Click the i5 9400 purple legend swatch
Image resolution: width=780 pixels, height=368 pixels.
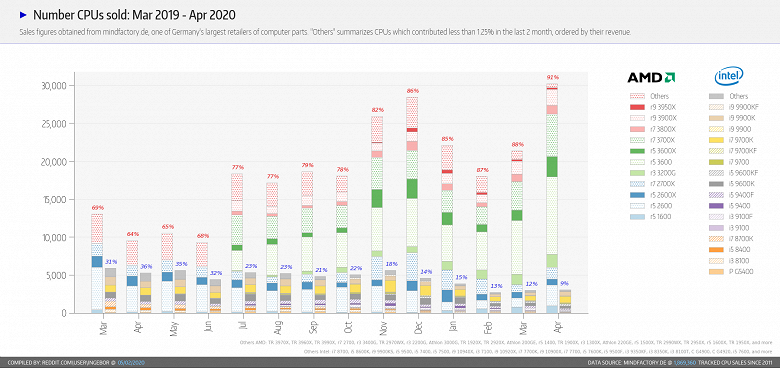point(716,205)
